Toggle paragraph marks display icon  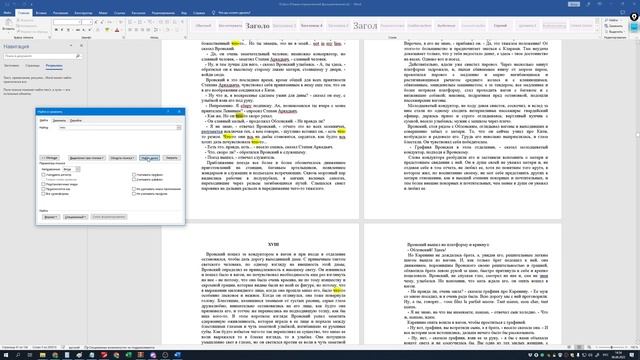tap(182, 22)
